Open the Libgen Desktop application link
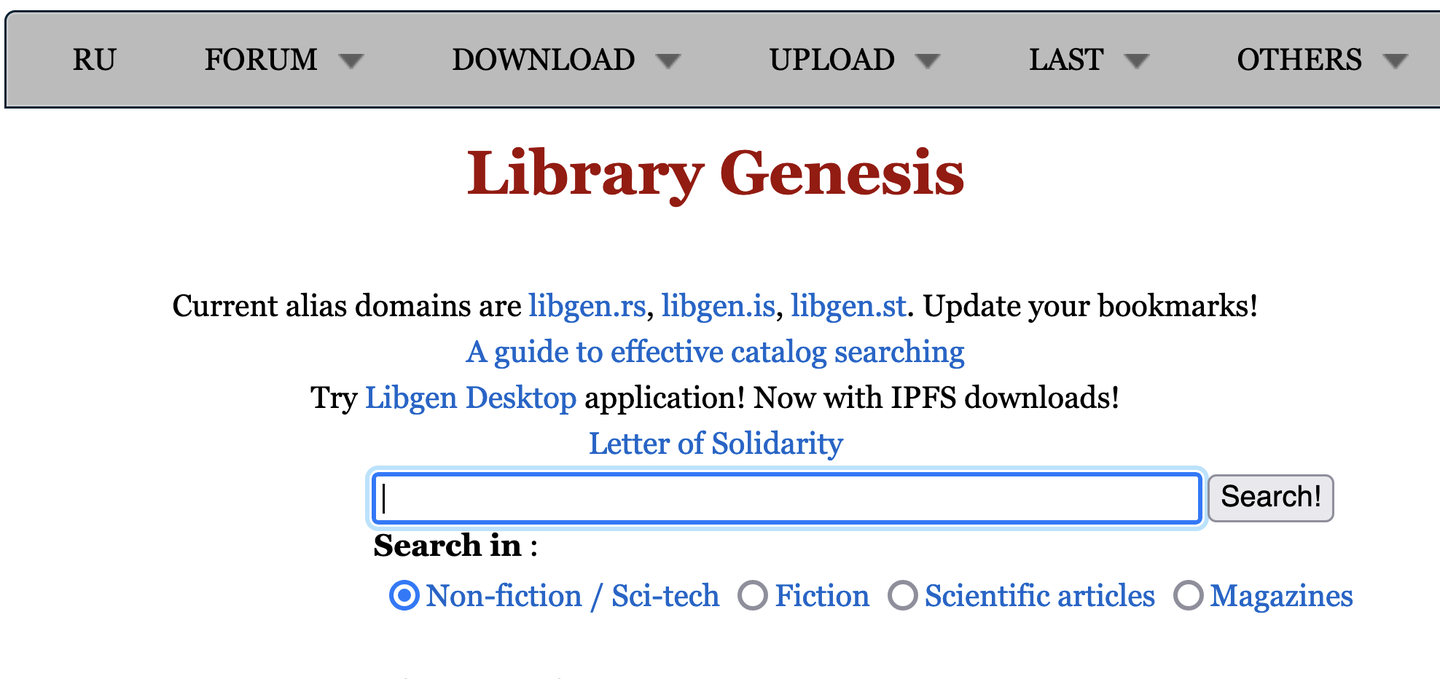1440x679 pixels. coord(470,398)
